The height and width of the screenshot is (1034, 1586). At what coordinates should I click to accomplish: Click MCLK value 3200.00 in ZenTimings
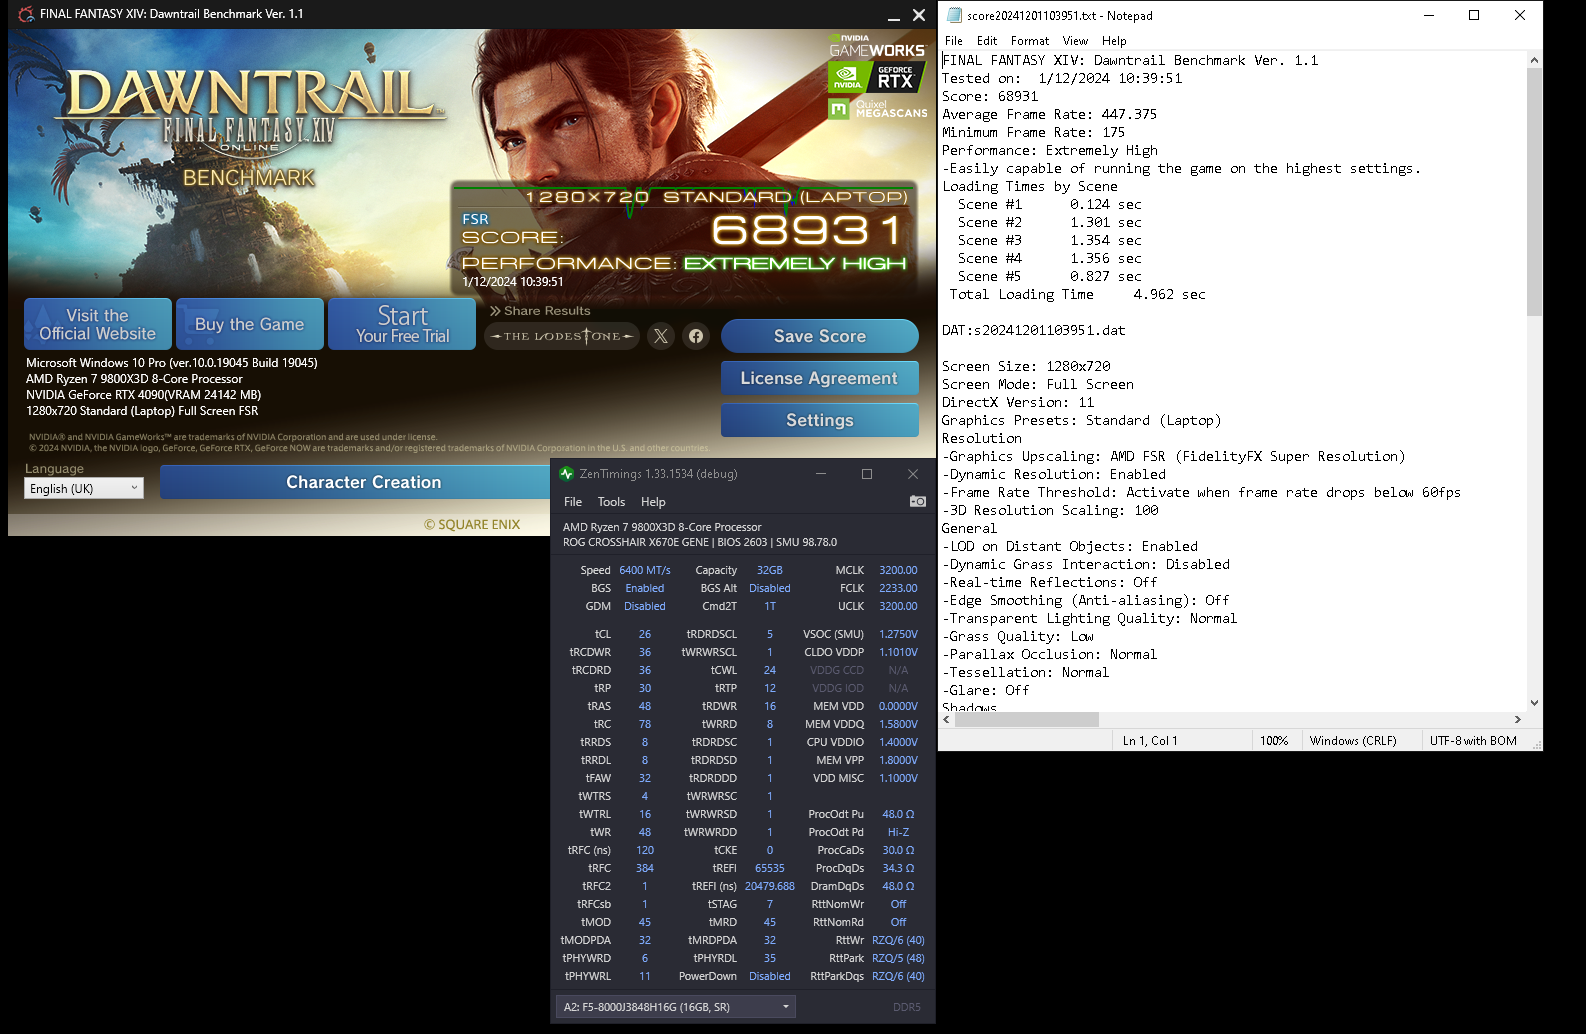[x=898, y=570]
